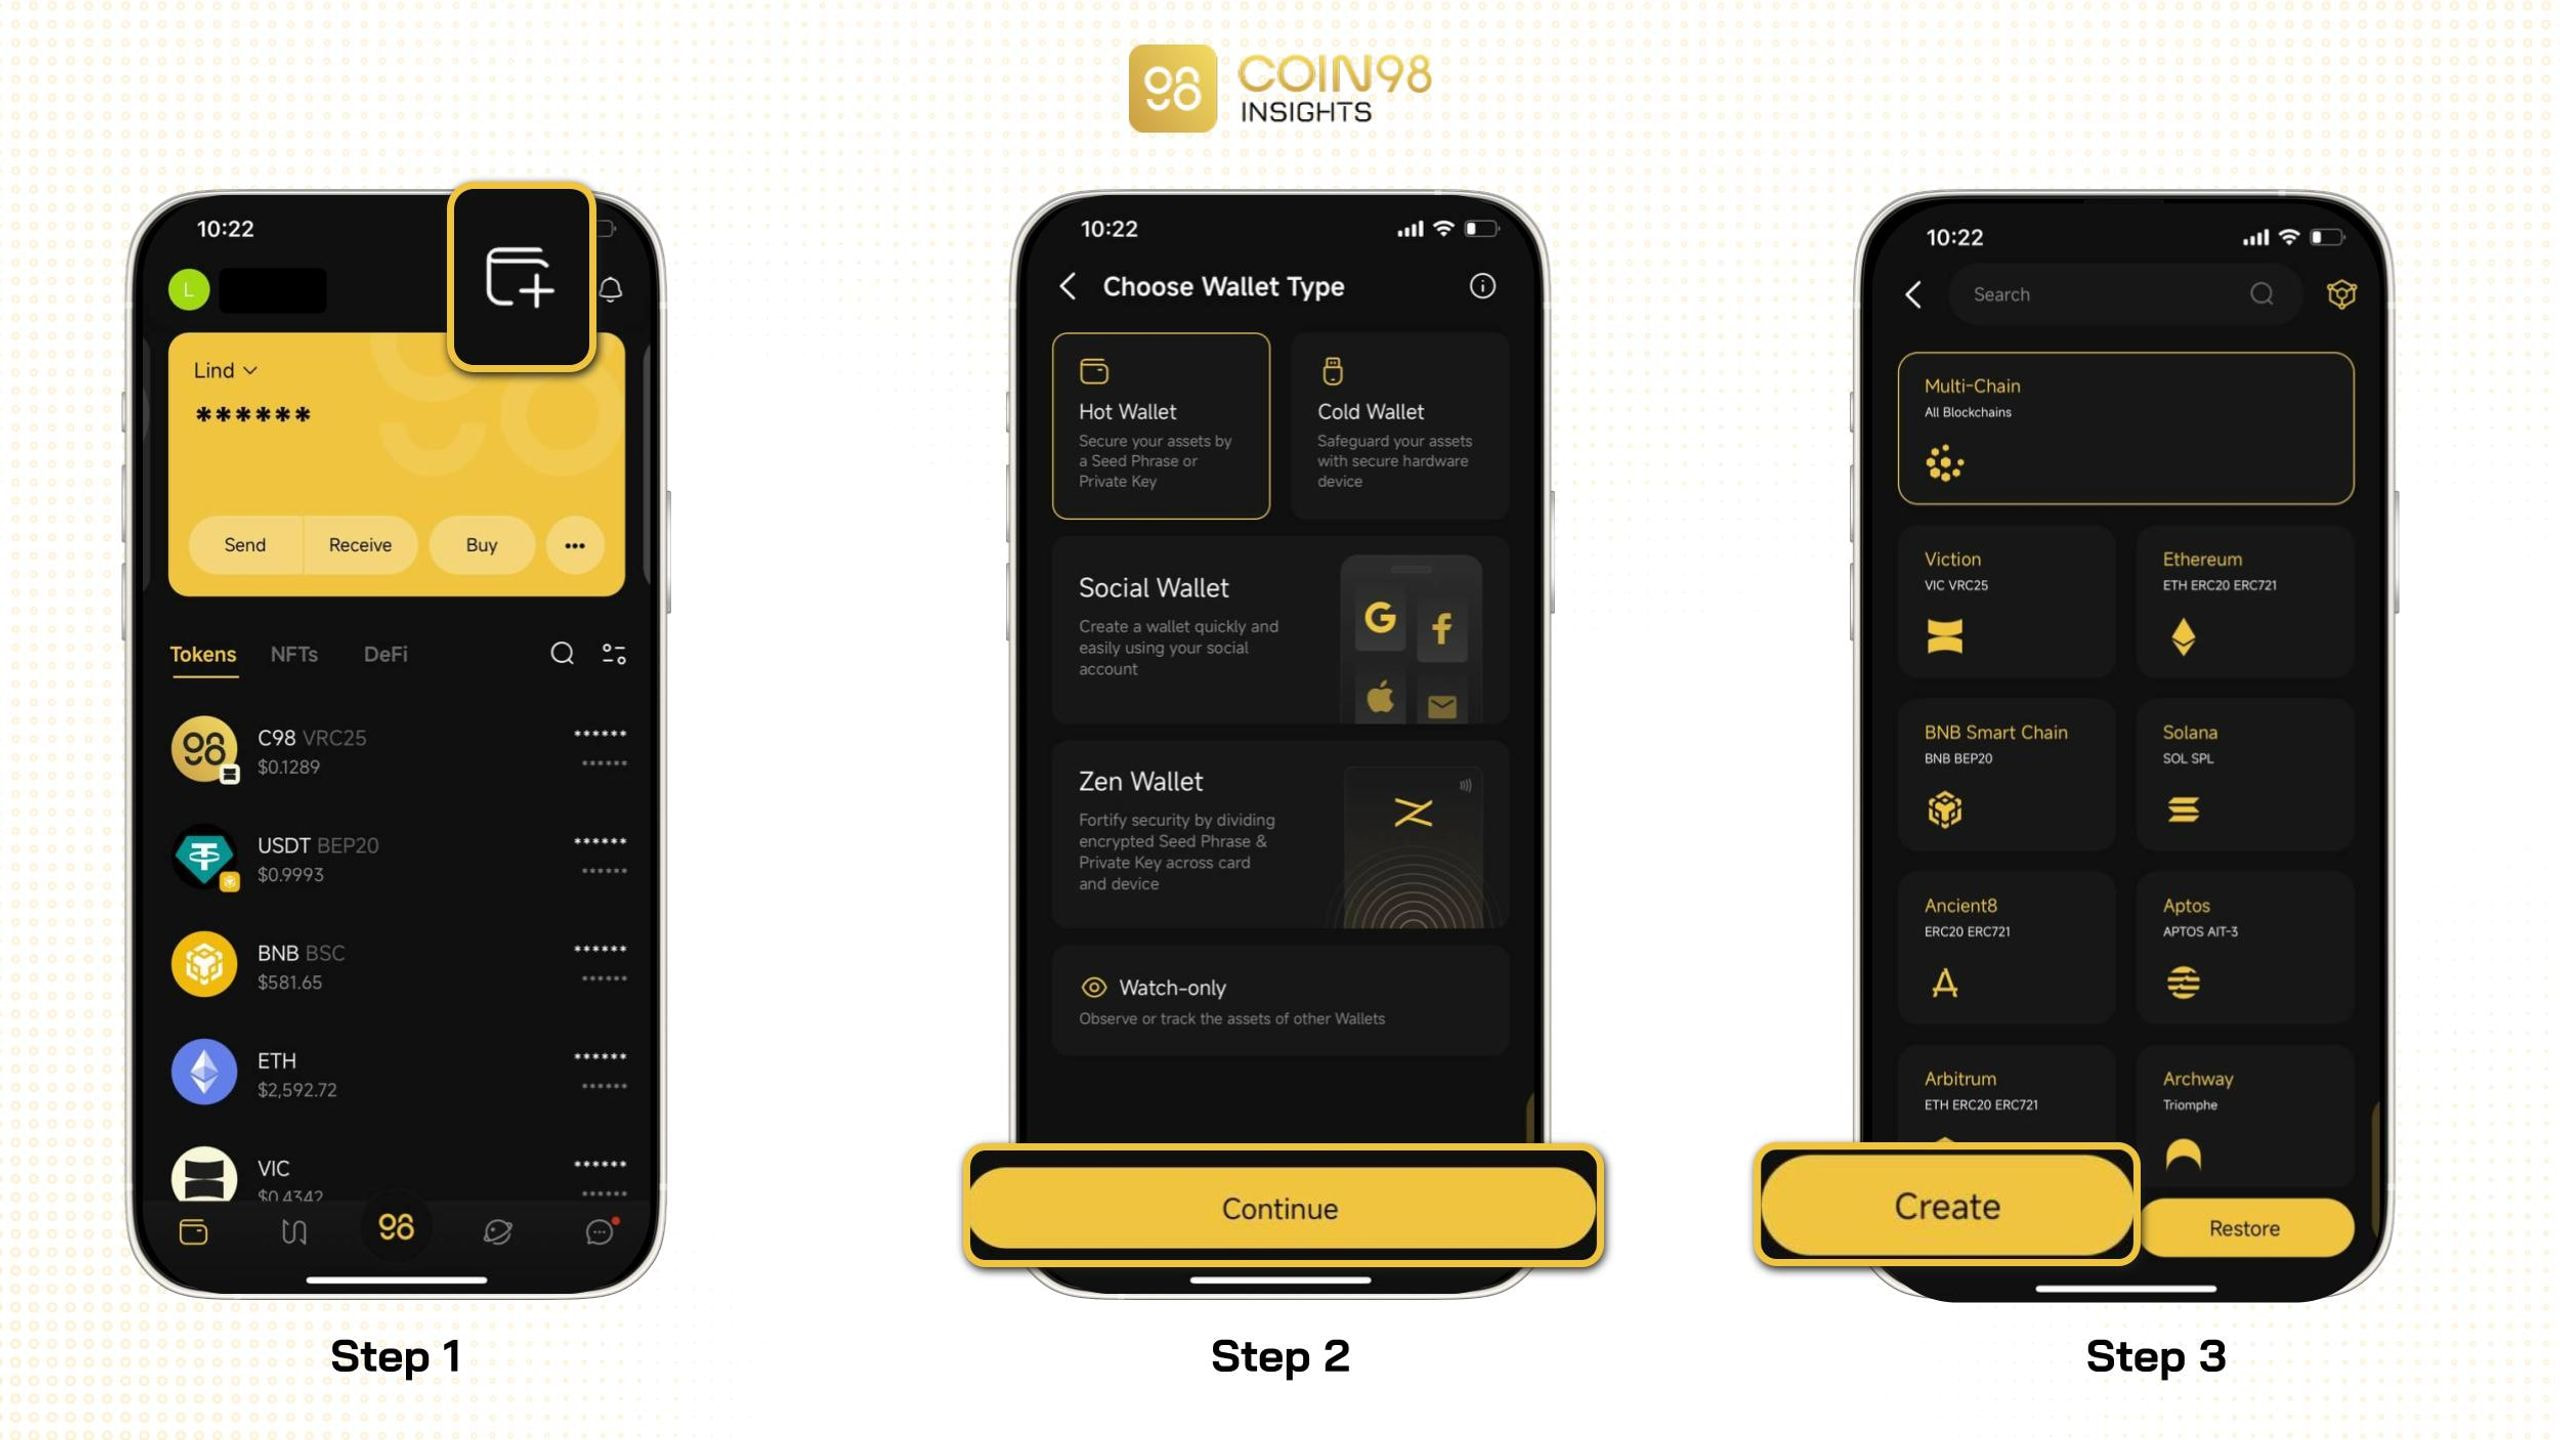Switch to the NFTs tab

pyautogui.click(x=294, y=652)
